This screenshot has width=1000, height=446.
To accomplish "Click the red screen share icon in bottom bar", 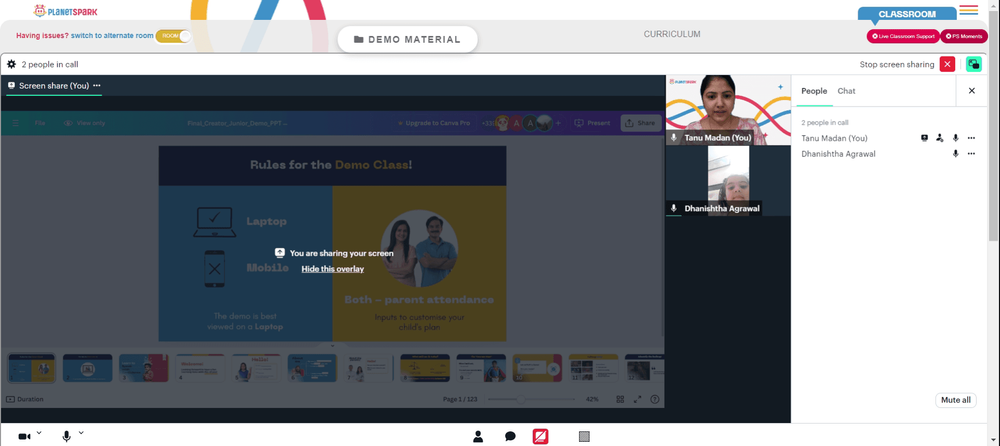I will tap(541, 436).
